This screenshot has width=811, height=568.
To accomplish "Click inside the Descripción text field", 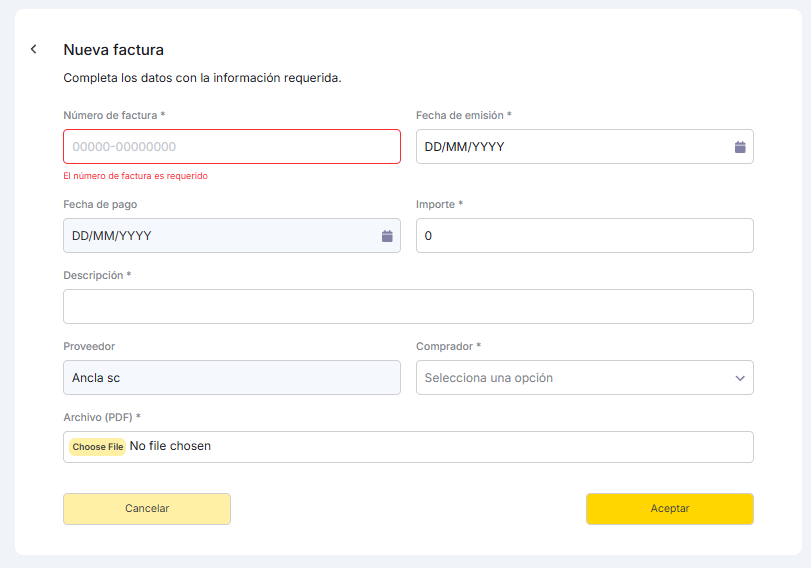I will point(408,307).
